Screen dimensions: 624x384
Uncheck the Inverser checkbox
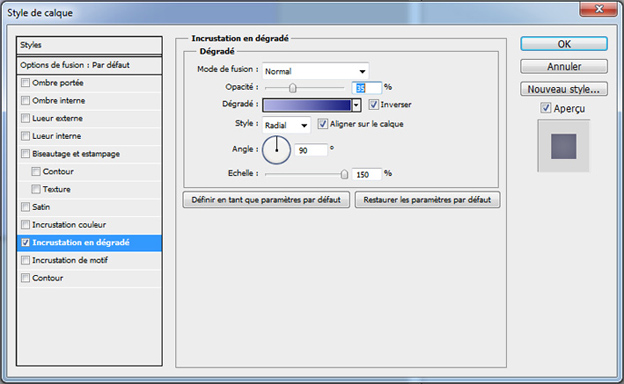[373, 105]
